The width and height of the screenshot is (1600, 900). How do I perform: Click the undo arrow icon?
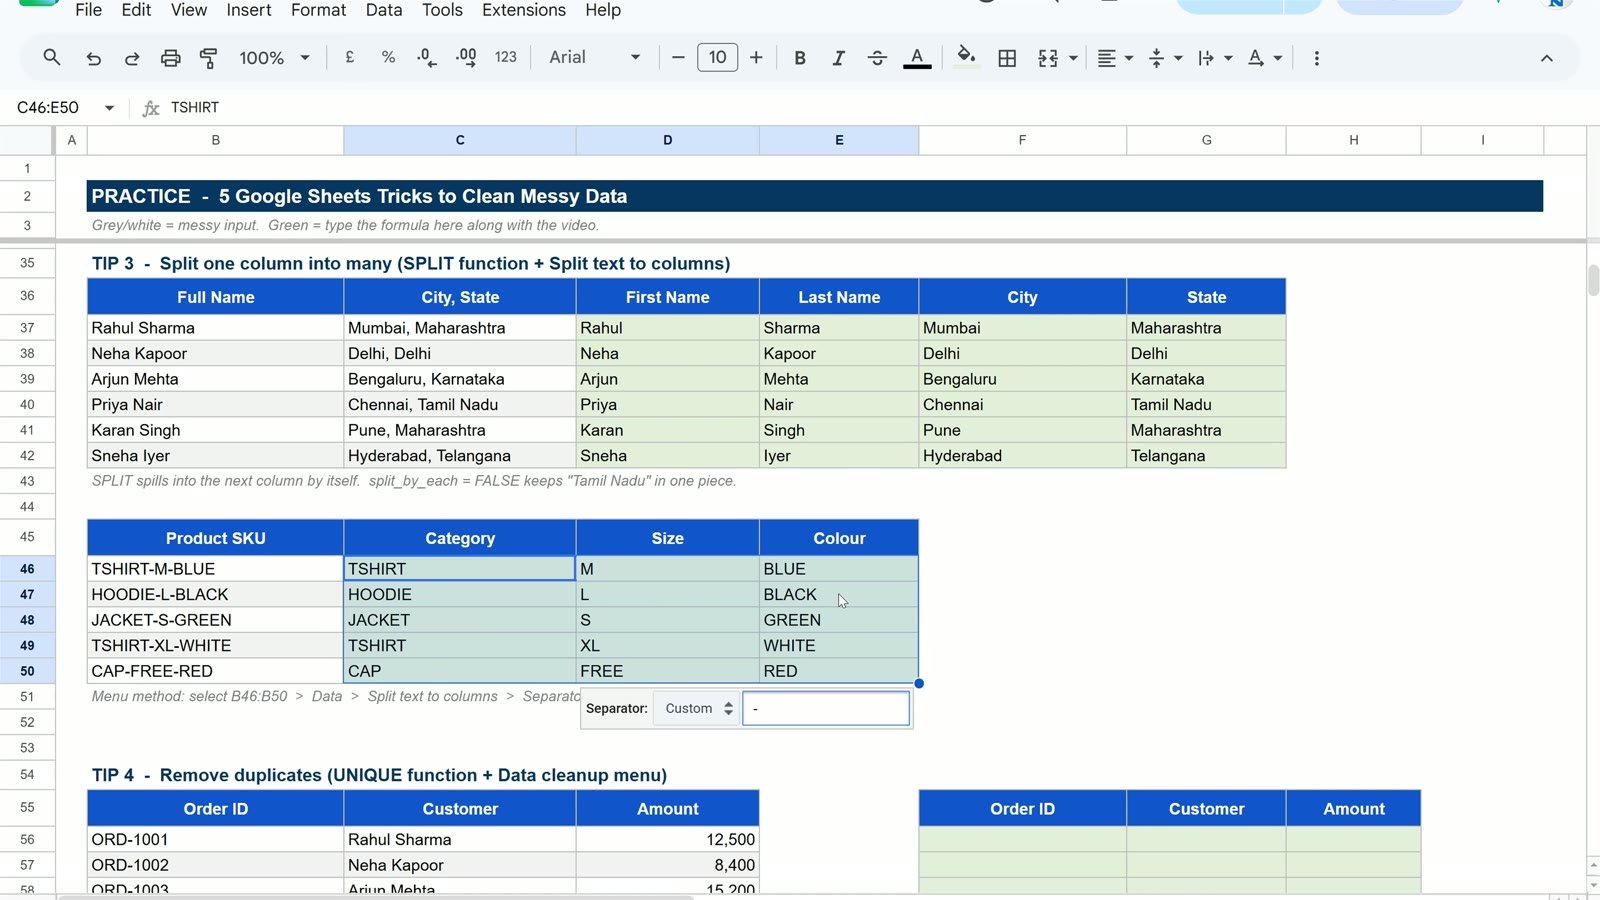[x=94, y=58]
